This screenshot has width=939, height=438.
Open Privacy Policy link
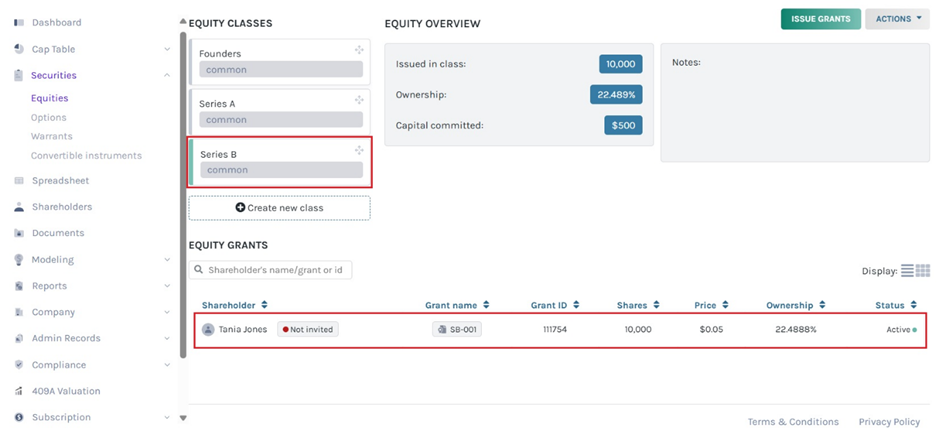point(889,422)
